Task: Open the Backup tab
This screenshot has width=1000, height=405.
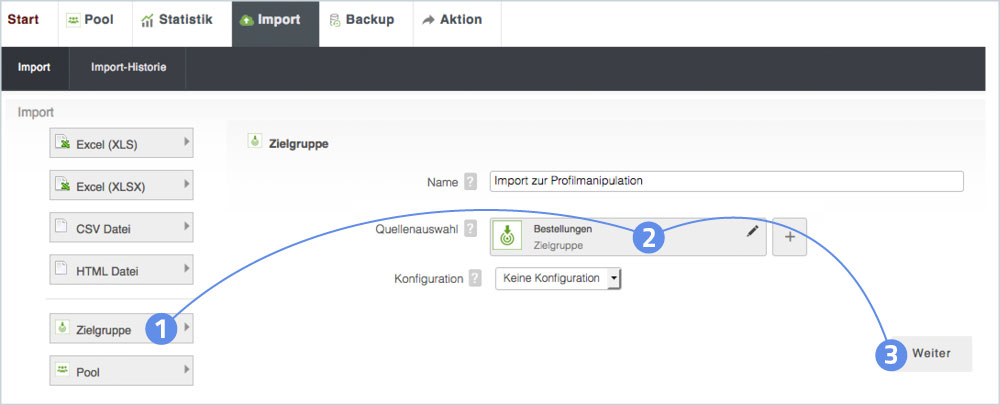Action: (360, 20)
